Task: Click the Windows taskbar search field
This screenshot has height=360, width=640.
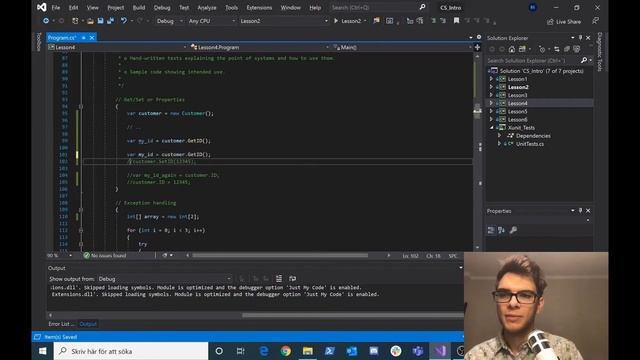Action: tap(131, 351)
